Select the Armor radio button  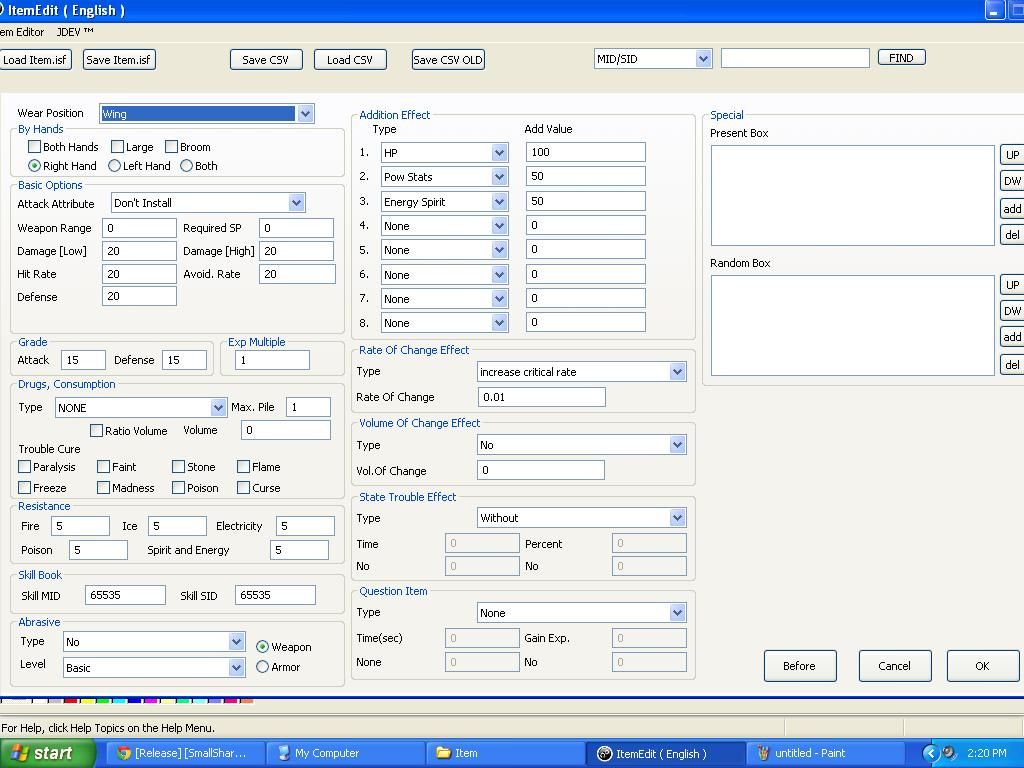tap(263, 667)
